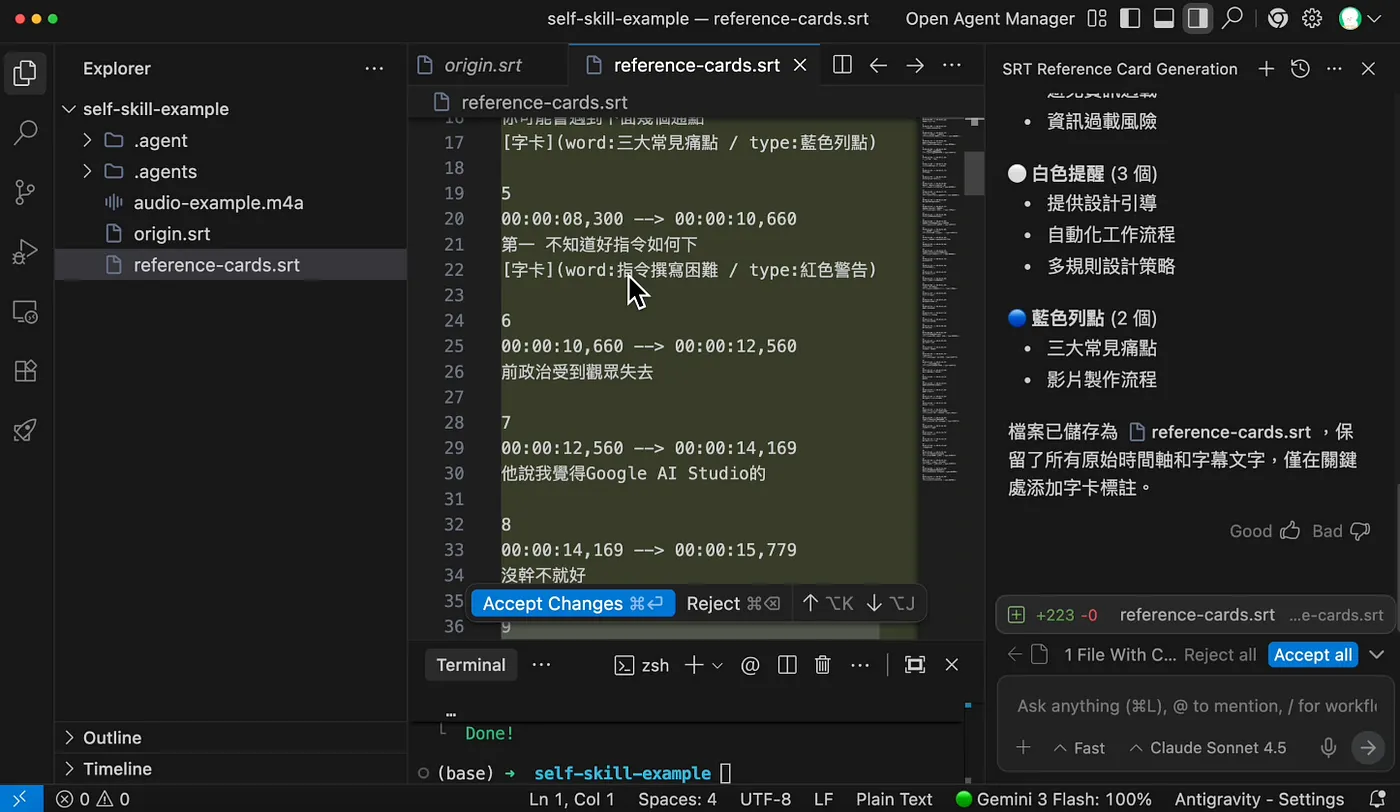Image resolution: width=1400 pixels, height=812 pixels.
Task: Click the Ask anything chat input
Action: click(1196, 706)
